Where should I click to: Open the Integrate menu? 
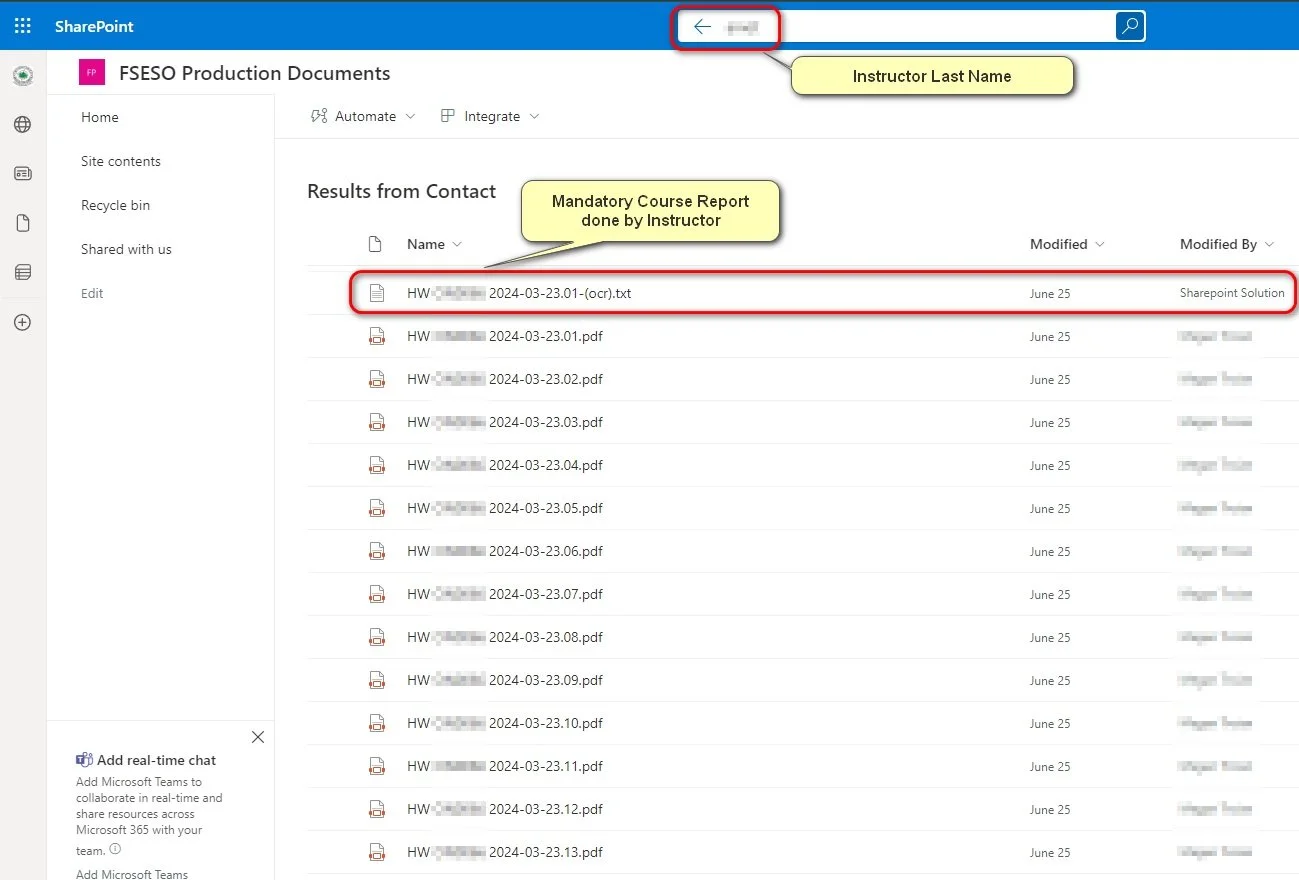(x=490, y=116)
